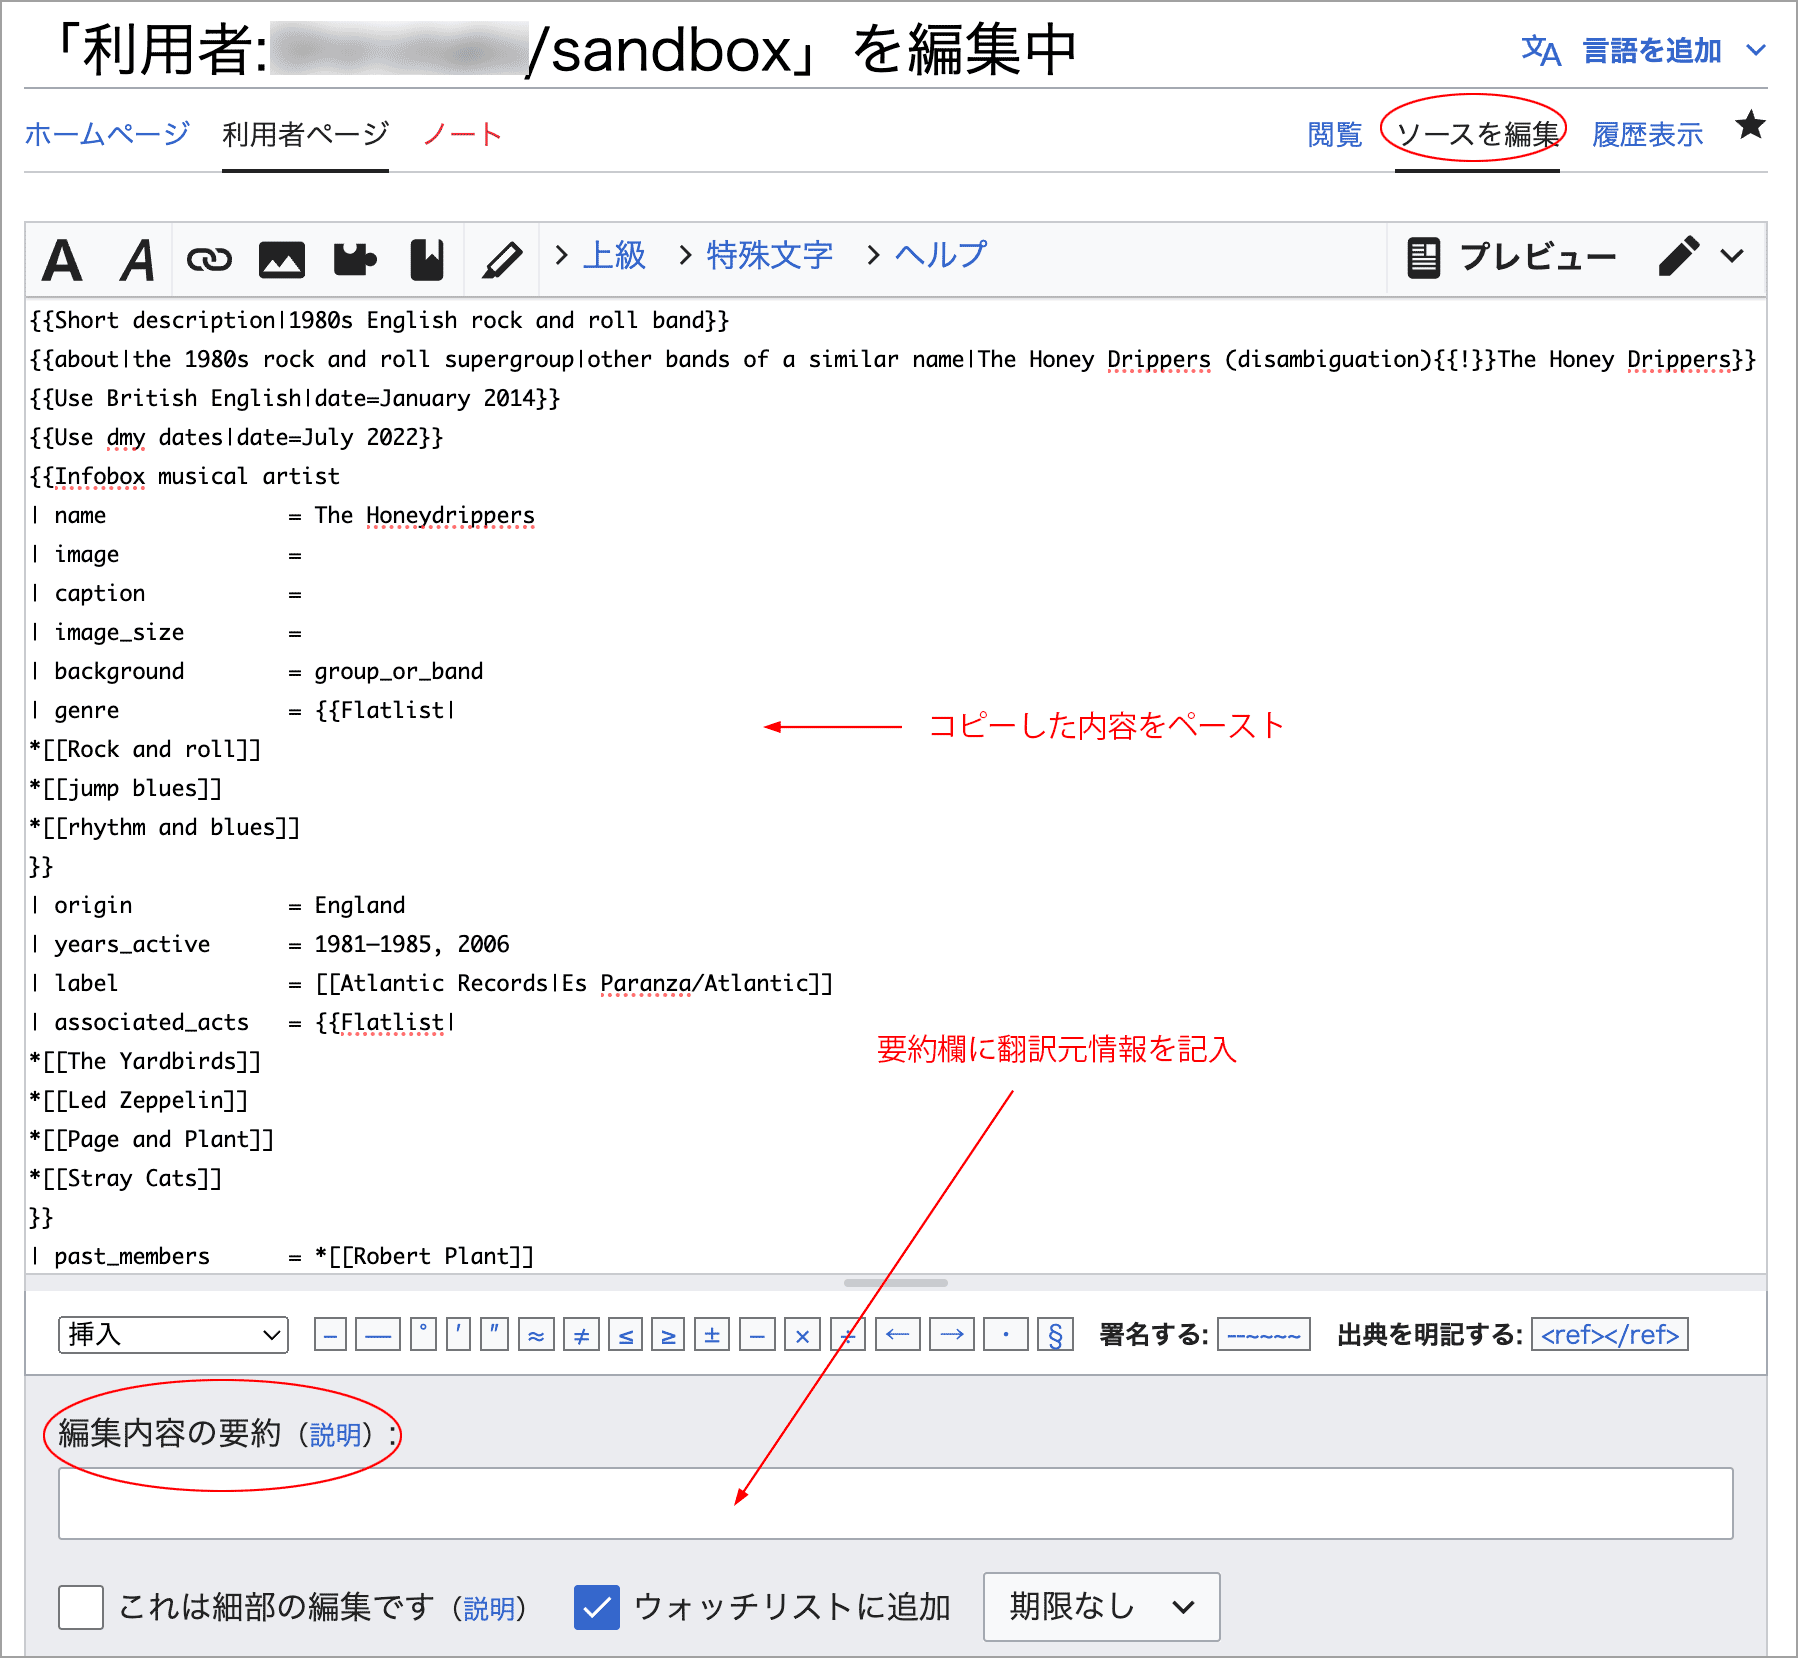
Task: Open the '言語を追加' language menu
Action: tap(1650, 51)
